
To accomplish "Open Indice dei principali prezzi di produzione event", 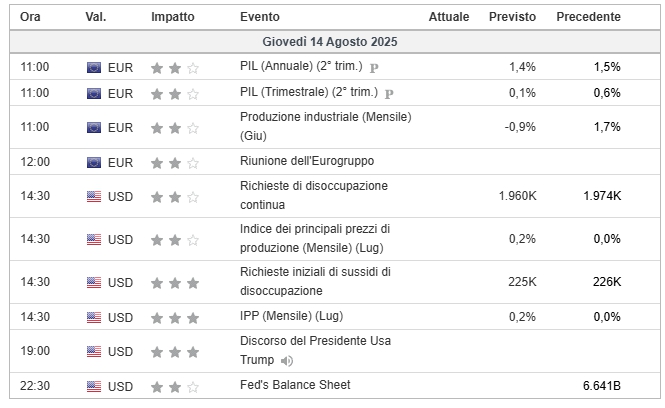I will (x=315, y=238).
